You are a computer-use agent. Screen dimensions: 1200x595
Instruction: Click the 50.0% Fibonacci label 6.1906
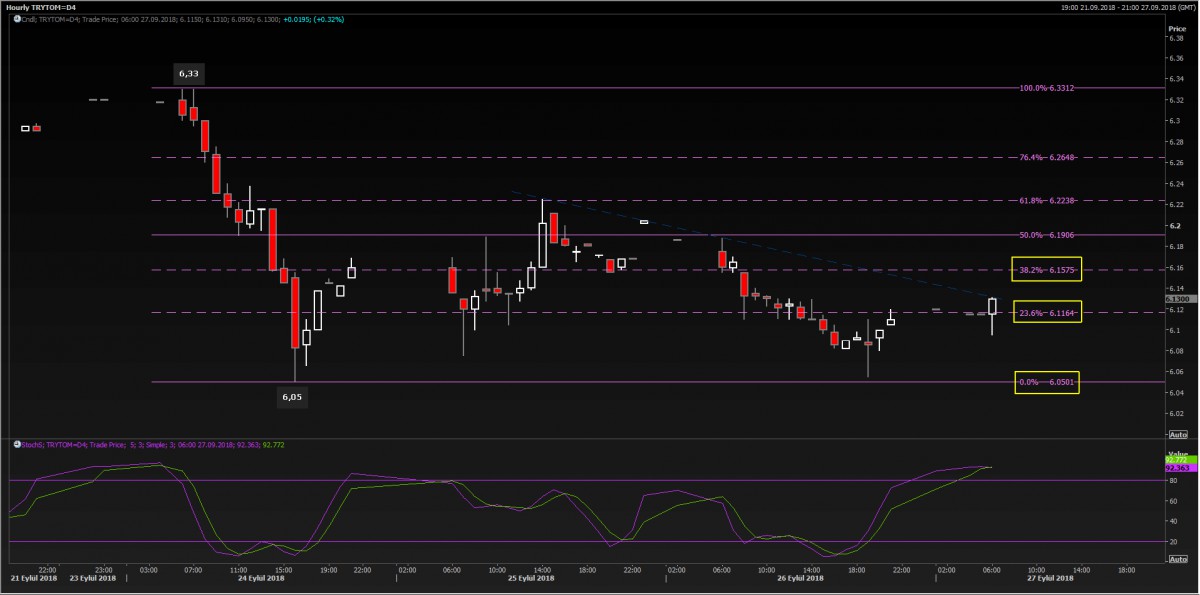(x=1046, y=235)
